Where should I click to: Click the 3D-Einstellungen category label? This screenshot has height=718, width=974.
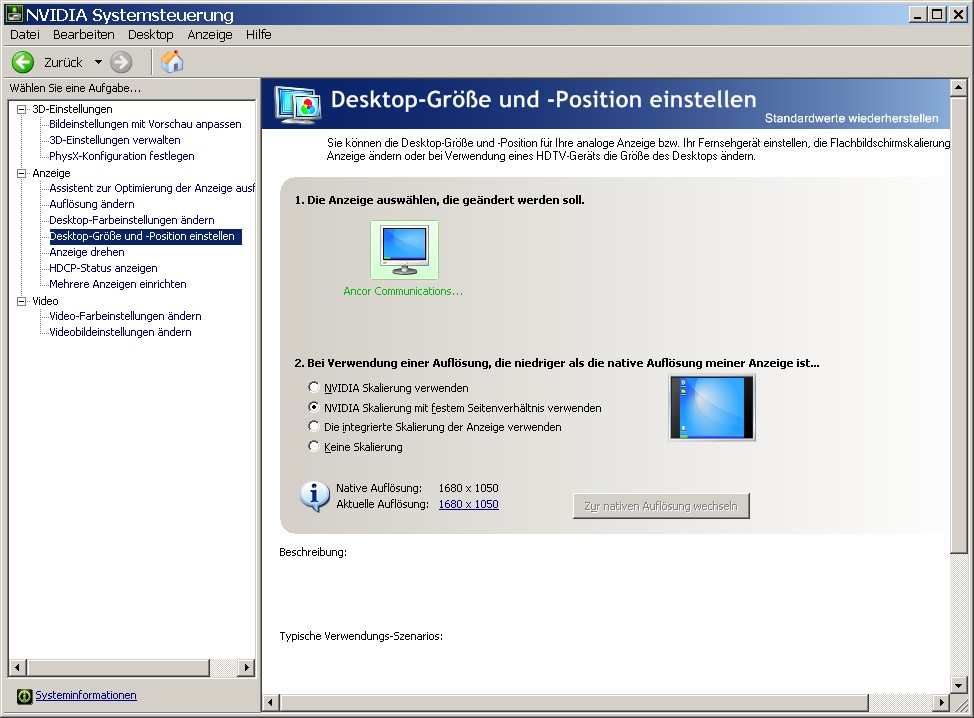[x=72, y=109]
